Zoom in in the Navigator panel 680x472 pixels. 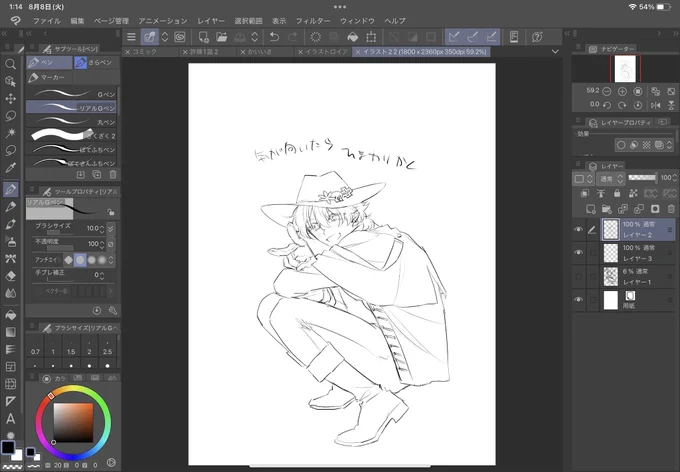coord(622,92)
